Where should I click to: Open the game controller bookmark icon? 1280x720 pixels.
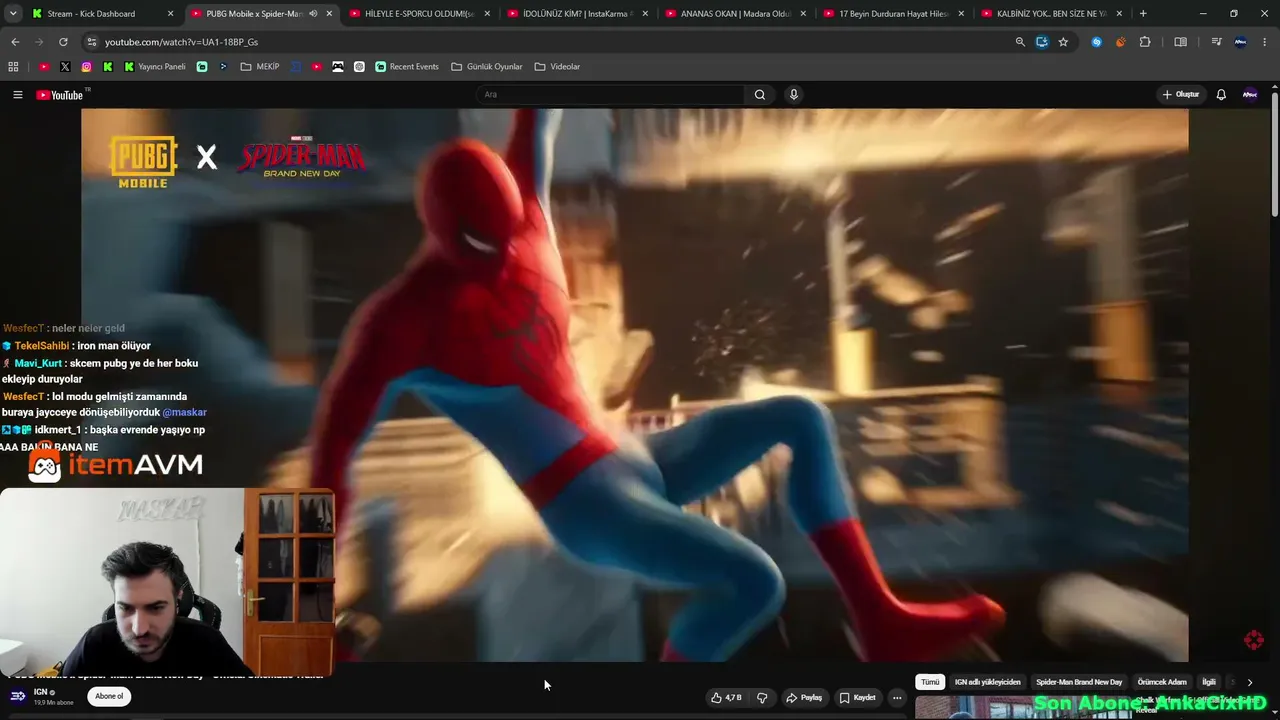click(338, 67)
